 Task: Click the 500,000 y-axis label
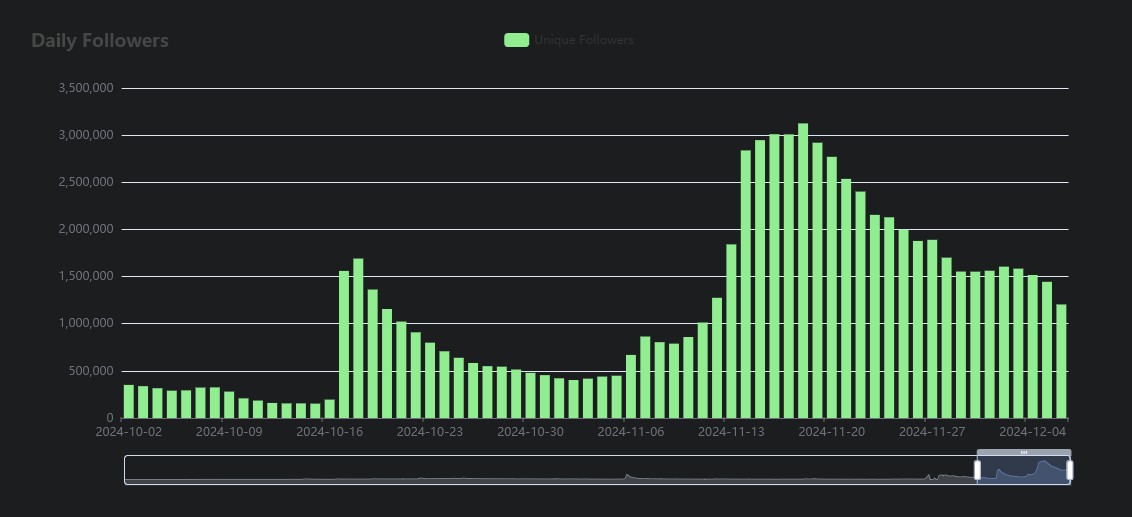pos(90,371)
